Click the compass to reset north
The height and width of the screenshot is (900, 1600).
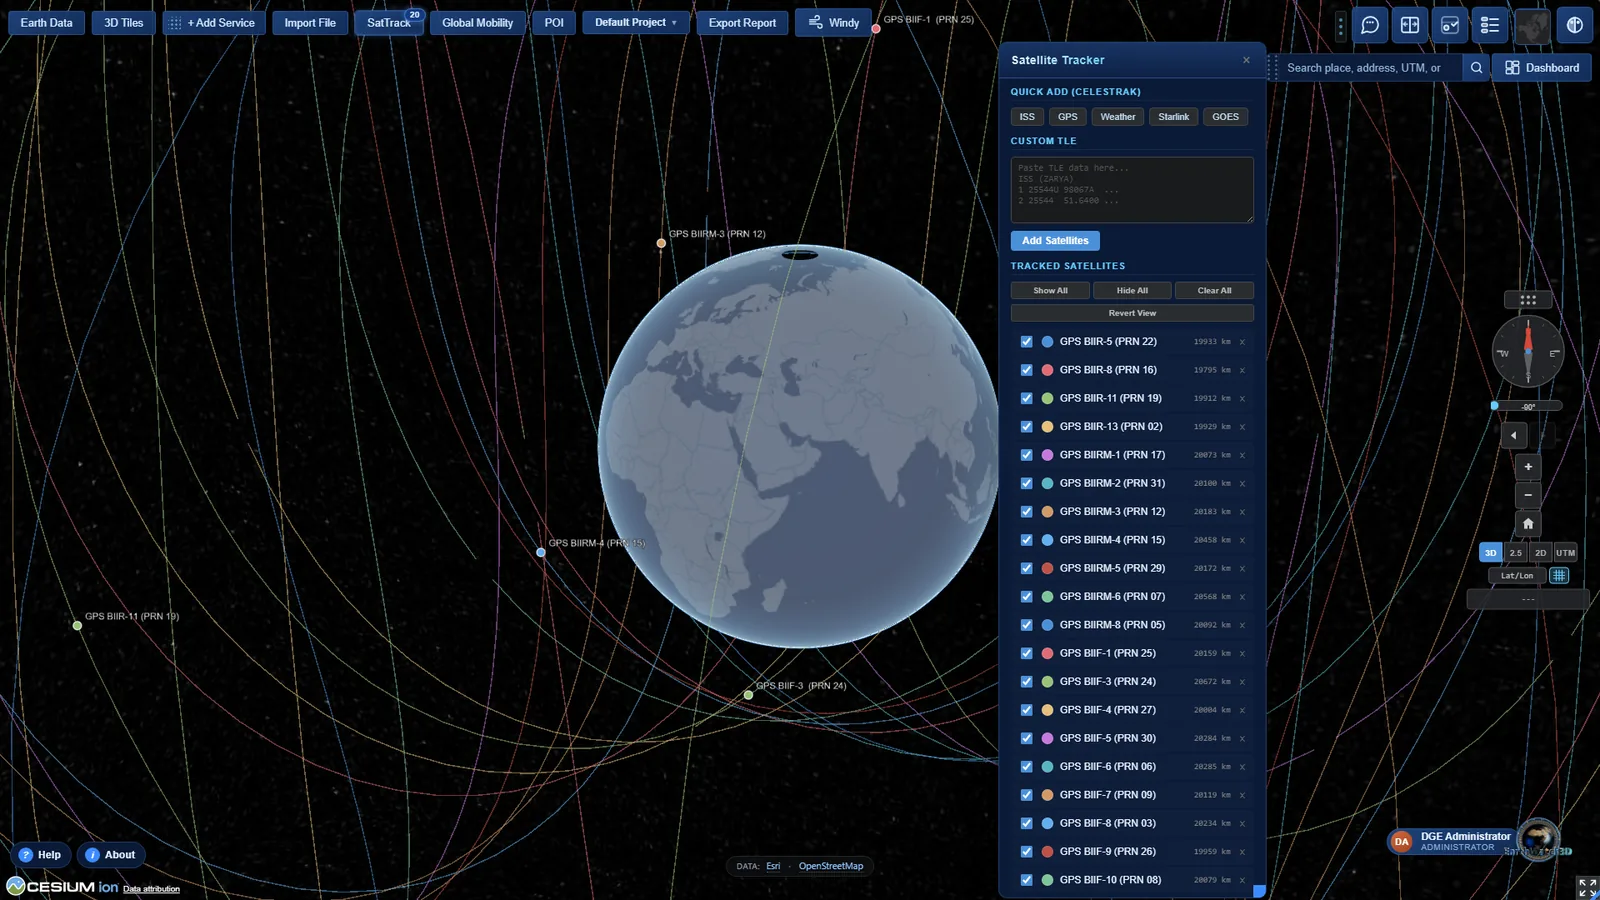point(1528,351)
